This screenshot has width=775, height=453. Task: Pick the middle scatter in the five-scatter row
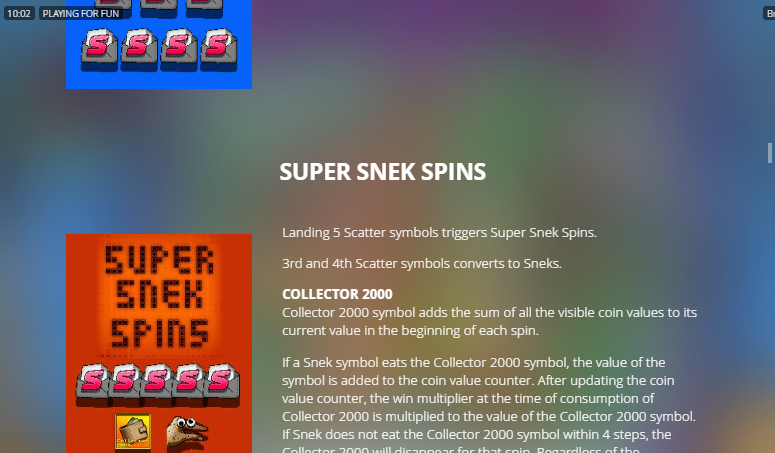(157, 383)
